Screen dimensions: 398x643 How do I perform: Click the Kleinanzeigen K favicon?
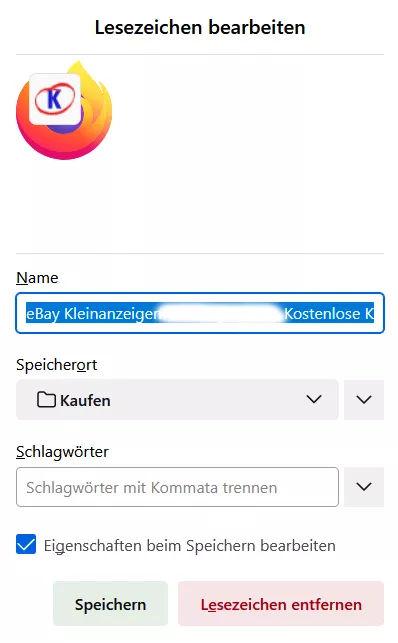(x=55, y=99)
